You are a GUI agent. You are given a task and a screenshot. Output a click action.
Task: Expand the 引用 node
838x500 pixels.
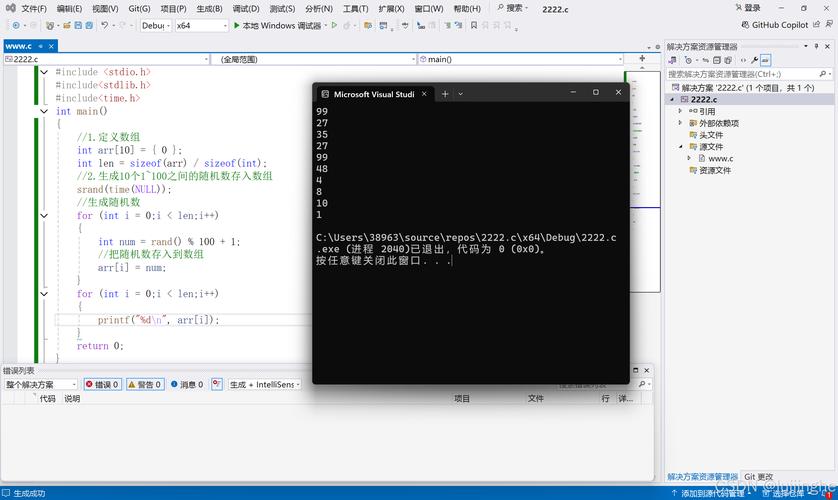point(680,111)
